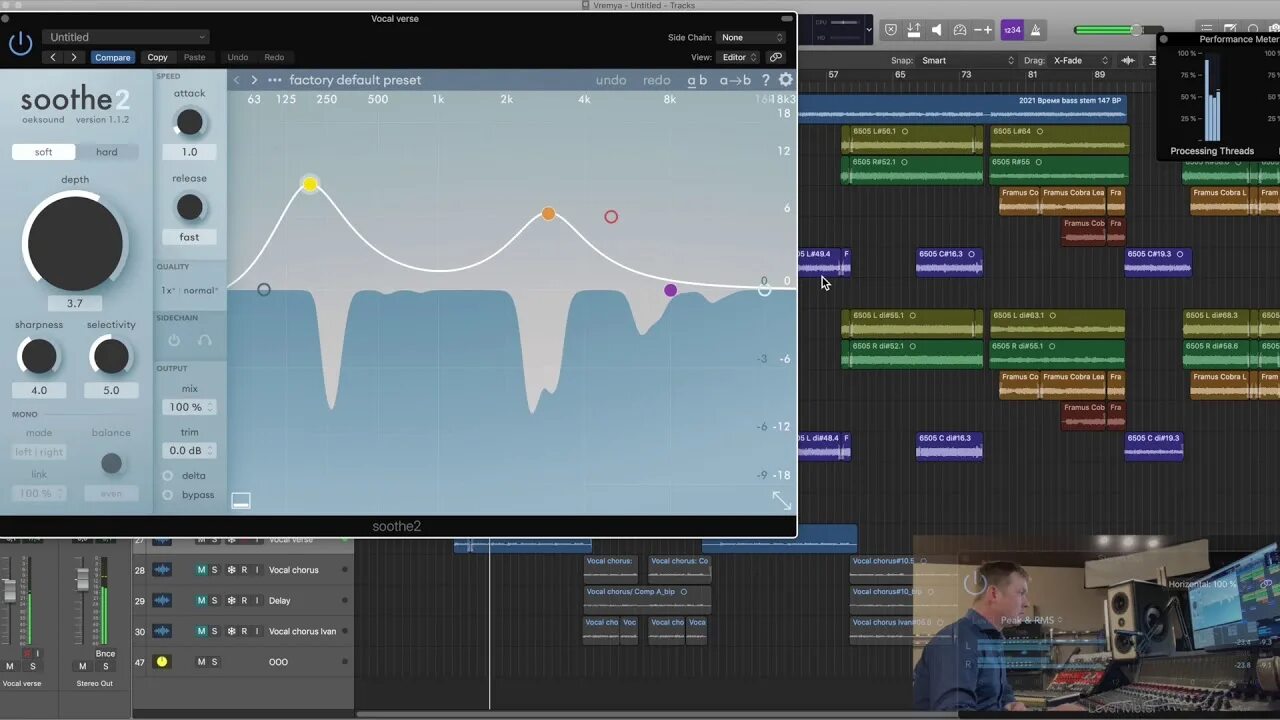
Task: Mute the Vocal chorus track
Action: click(201, 570)
